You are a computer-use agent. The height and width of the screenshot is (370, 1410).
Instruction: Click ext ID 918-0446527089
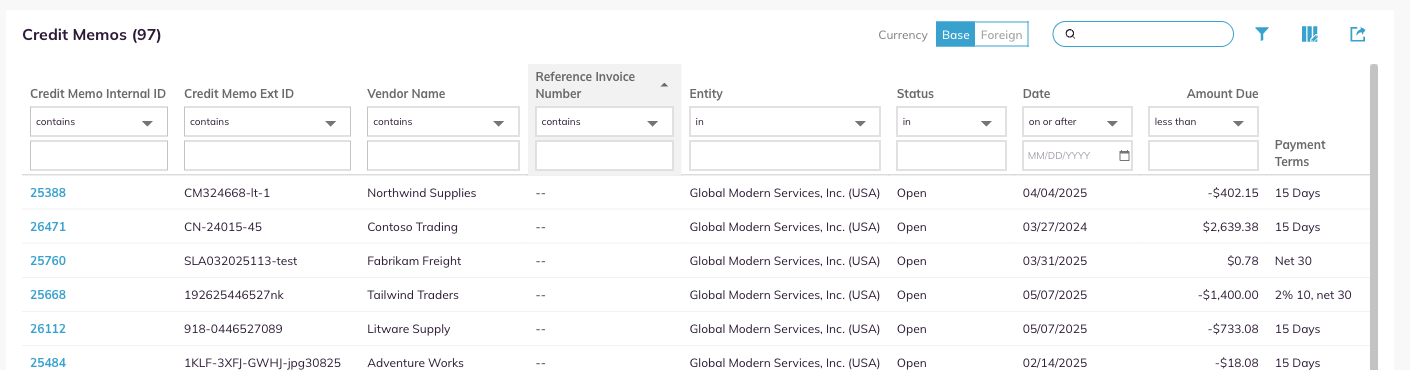point(233,329)
